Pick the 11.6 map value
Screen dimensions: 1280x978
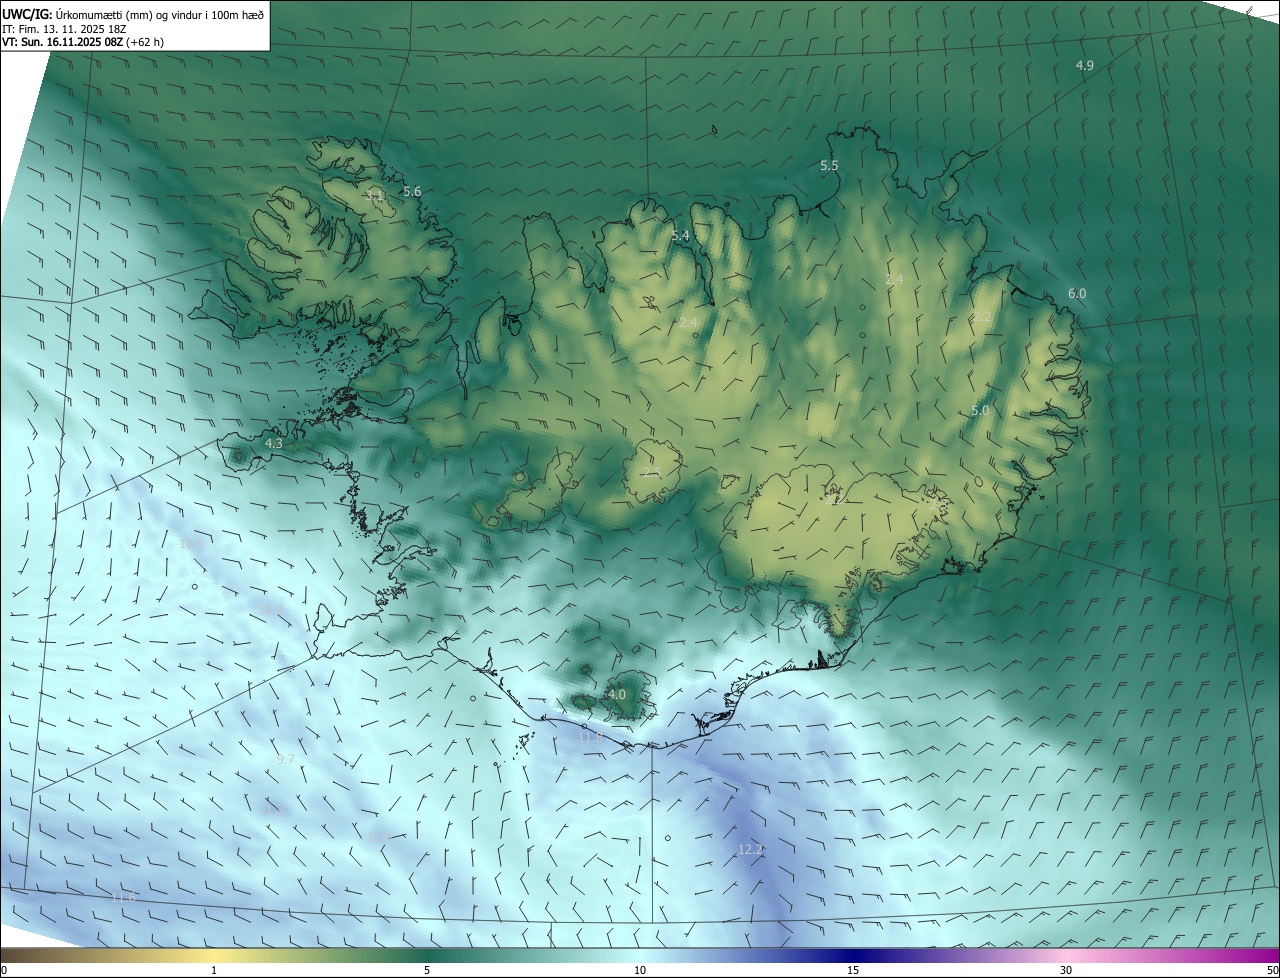point(123,898)
